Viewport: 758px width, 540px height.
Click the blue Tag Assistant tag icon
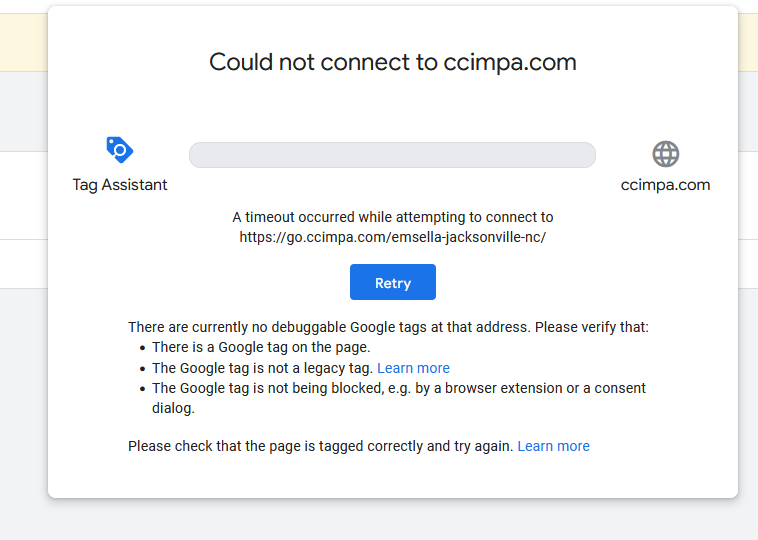point(119,150)
